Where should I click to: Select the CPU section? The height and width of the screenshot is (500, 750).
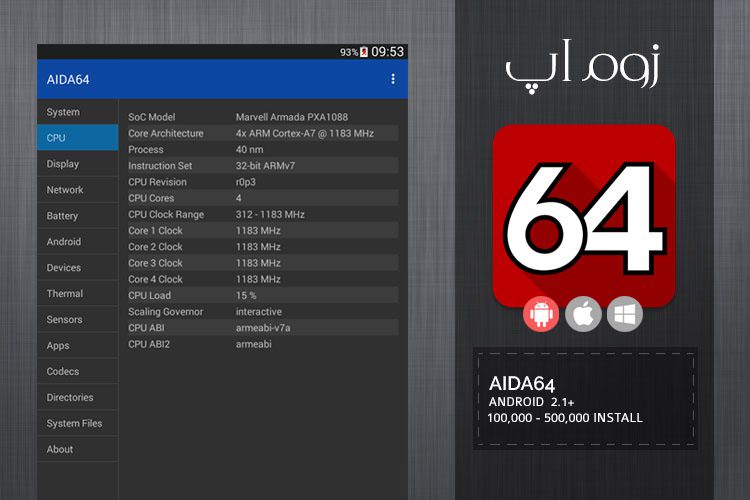point(77,138)
